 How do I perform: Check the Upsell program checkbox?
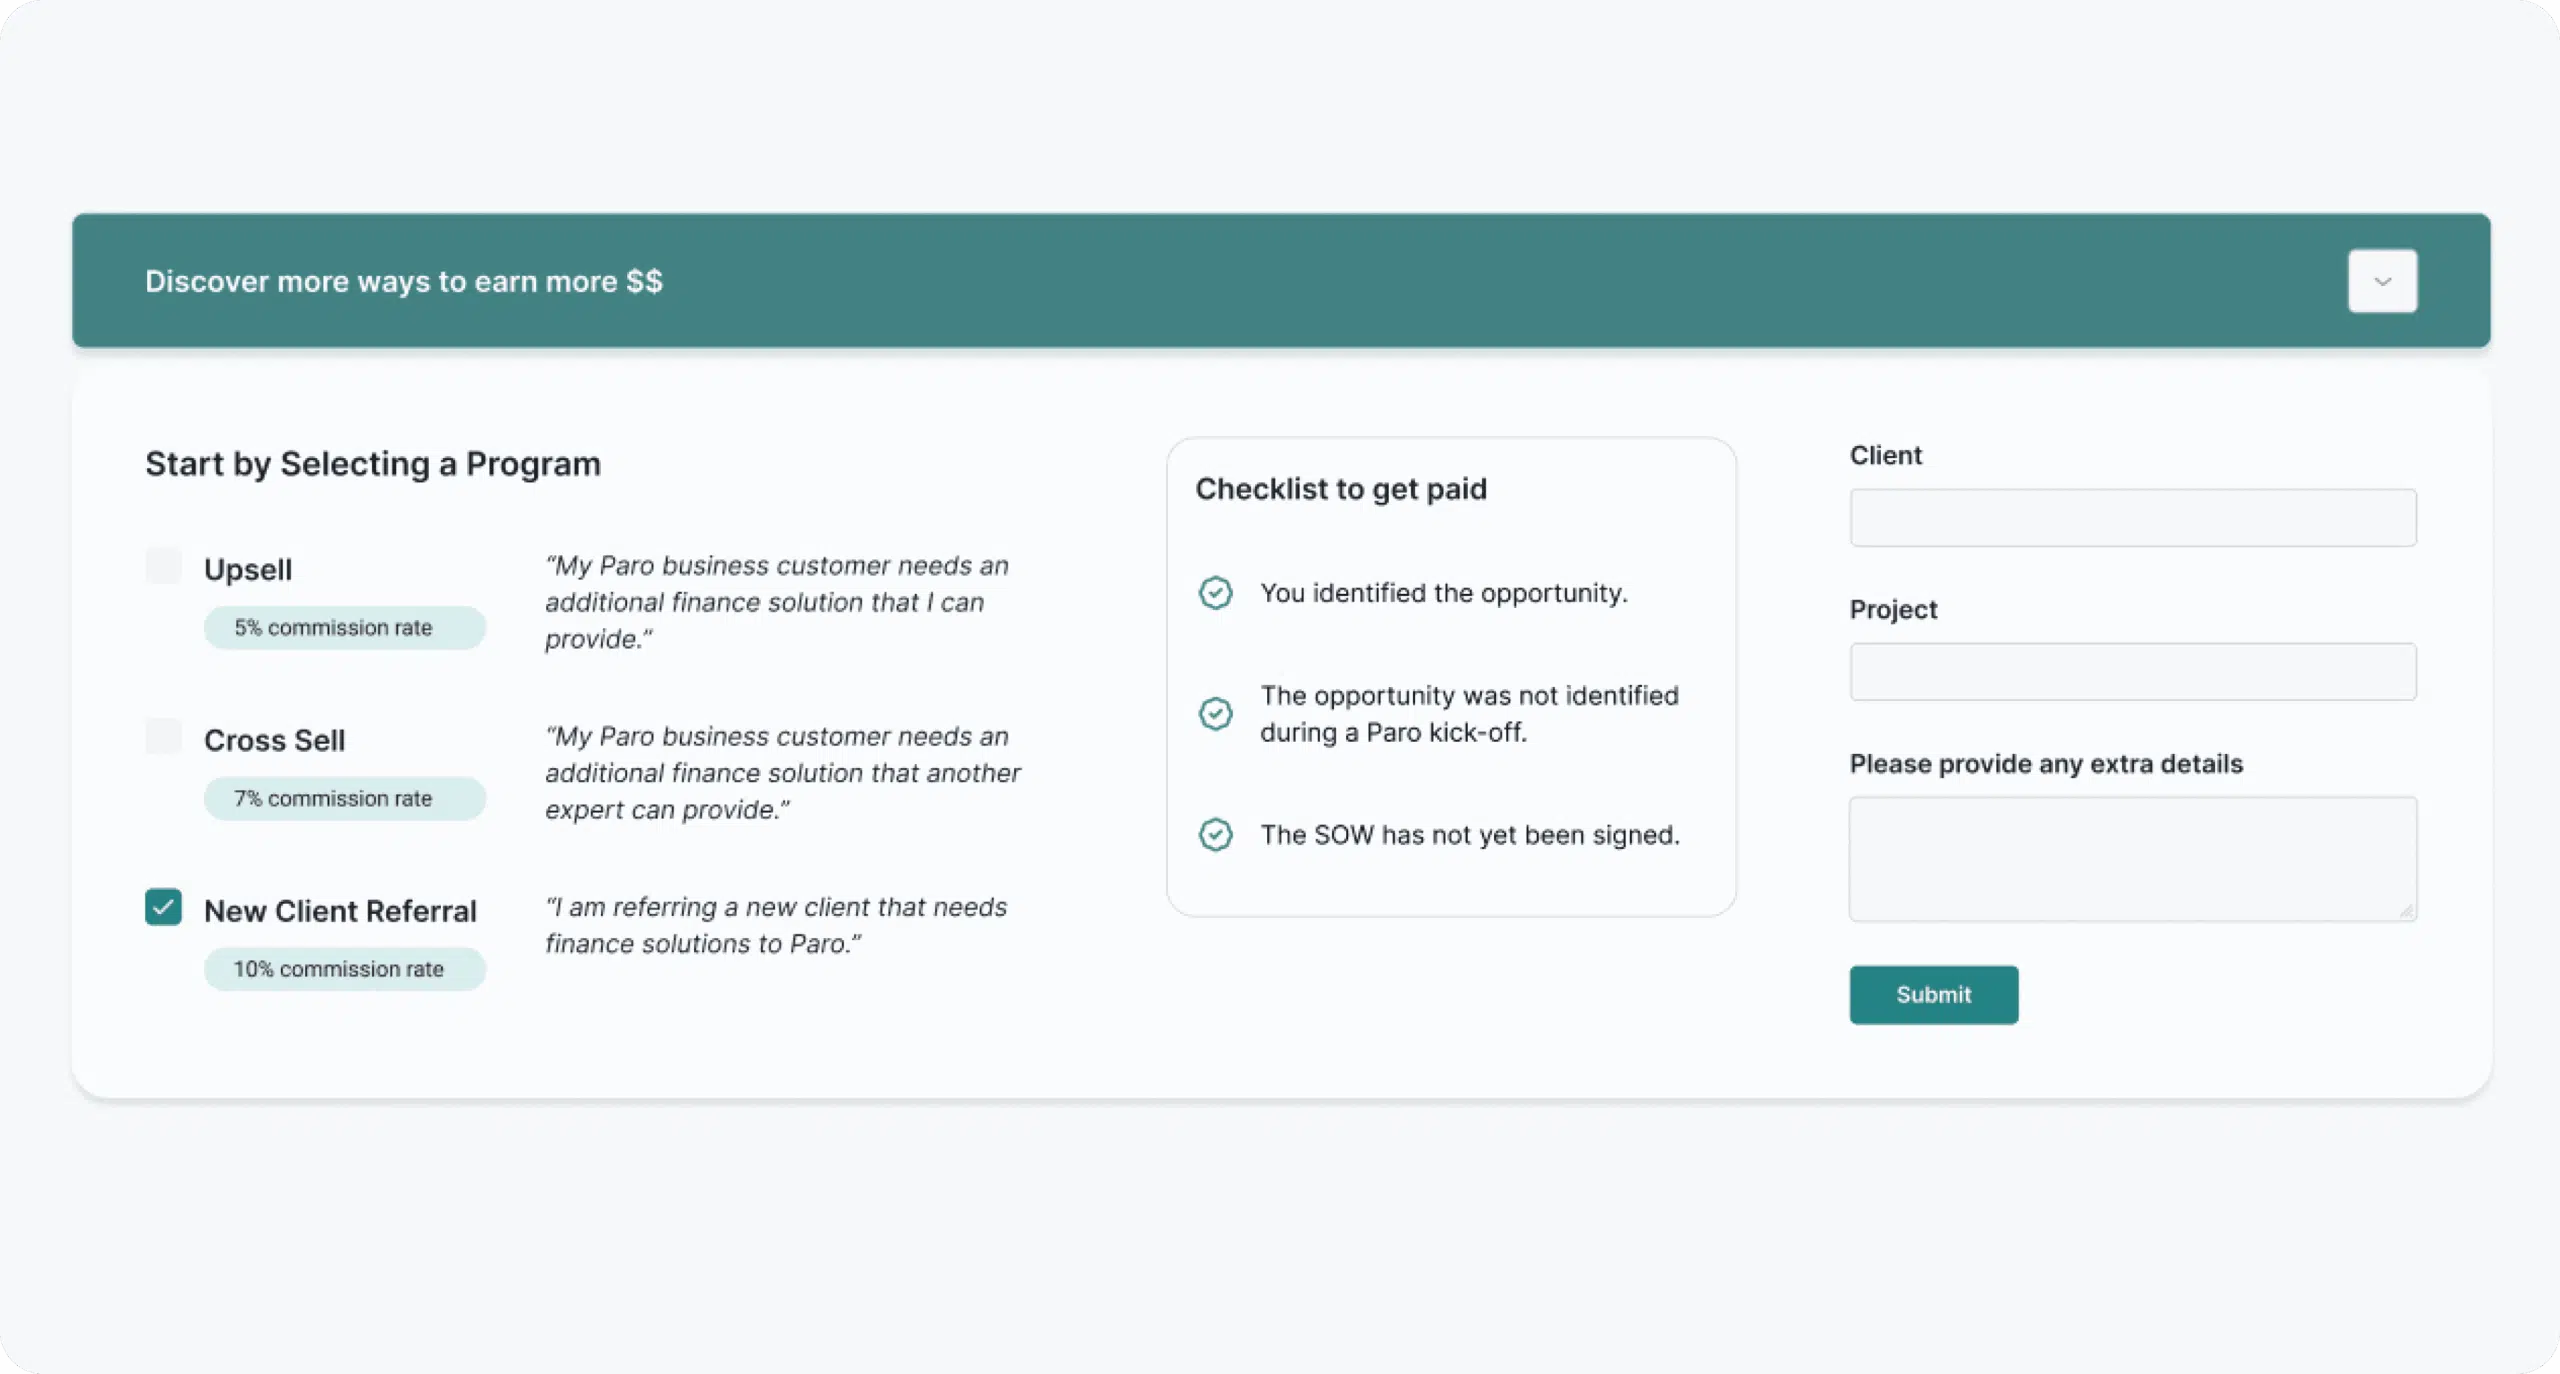click(x=163, y=566)
